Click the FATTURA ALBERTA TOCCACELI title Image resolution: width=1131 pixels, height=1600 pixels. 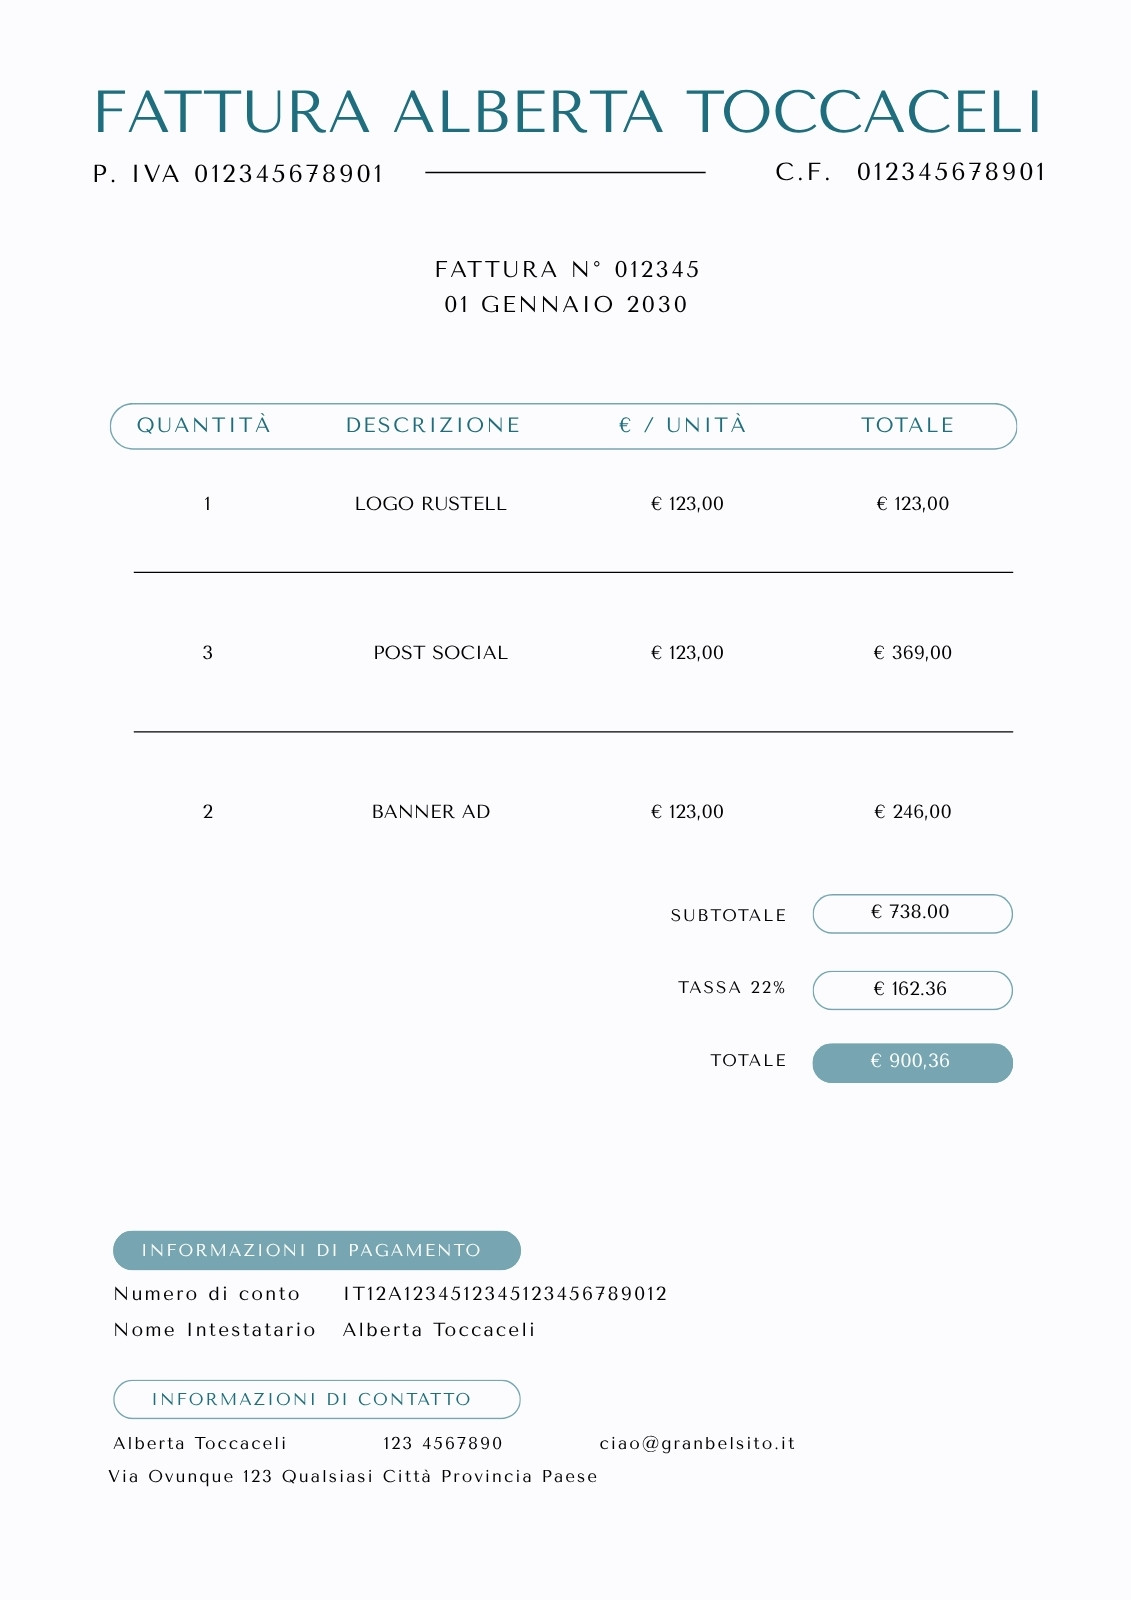(568, 112)
